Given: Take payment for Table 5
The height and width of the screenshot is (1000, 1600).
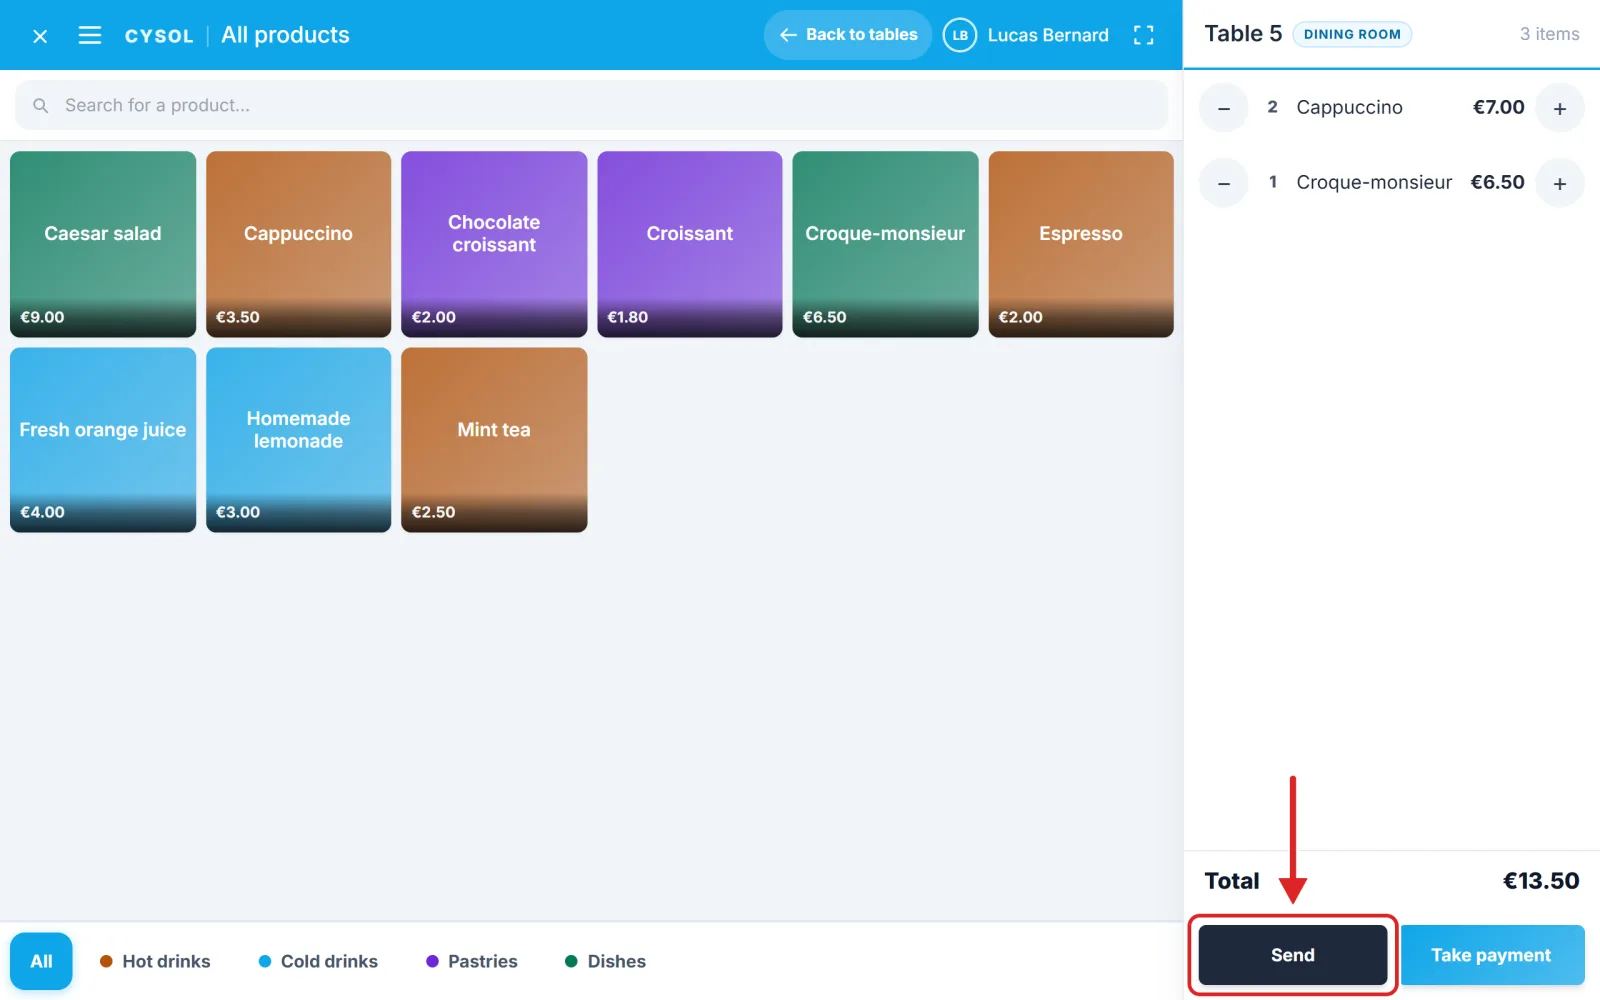Looking at the screenshot, I should [x=1492, y=955].
